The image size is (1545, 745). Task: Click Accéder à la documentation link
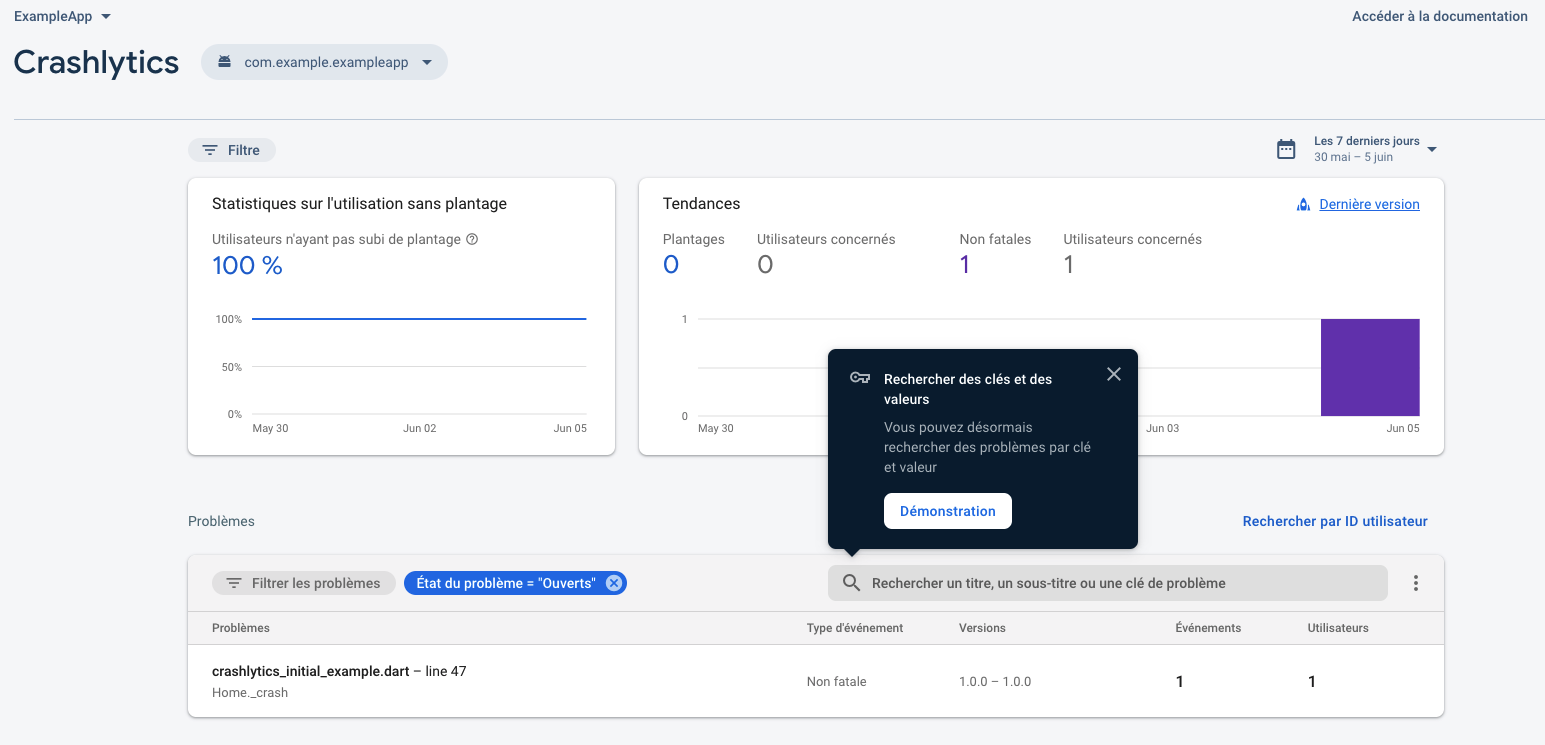point(1439,16)
